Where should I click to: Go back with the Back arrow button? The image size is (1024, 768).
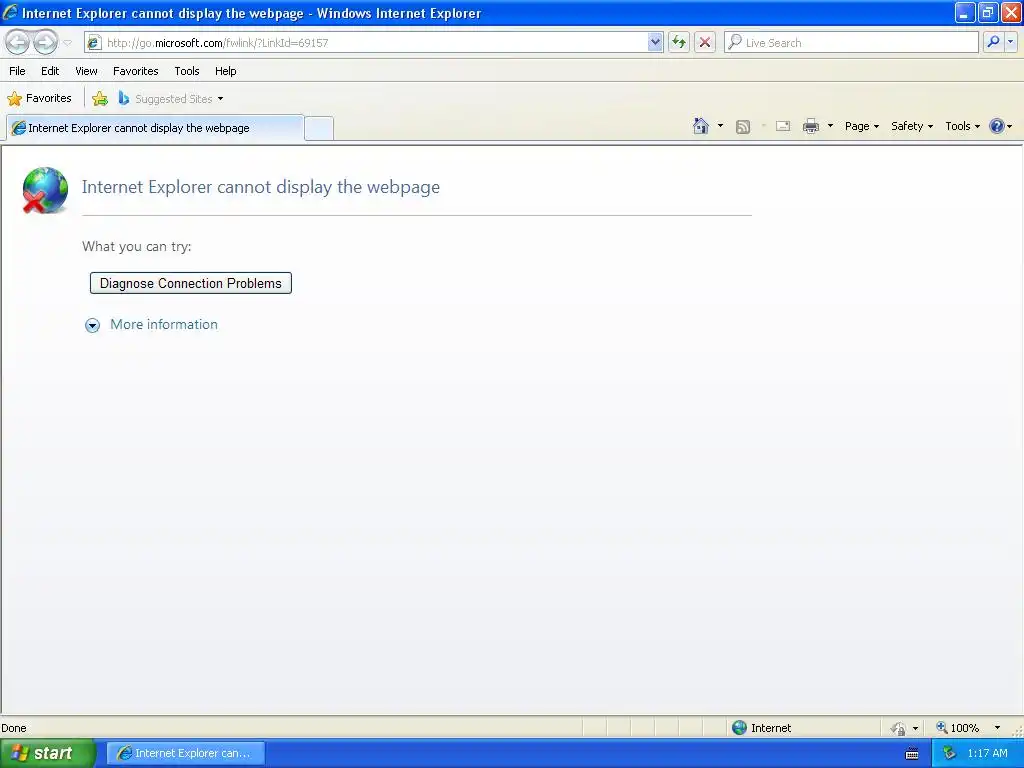18,42
